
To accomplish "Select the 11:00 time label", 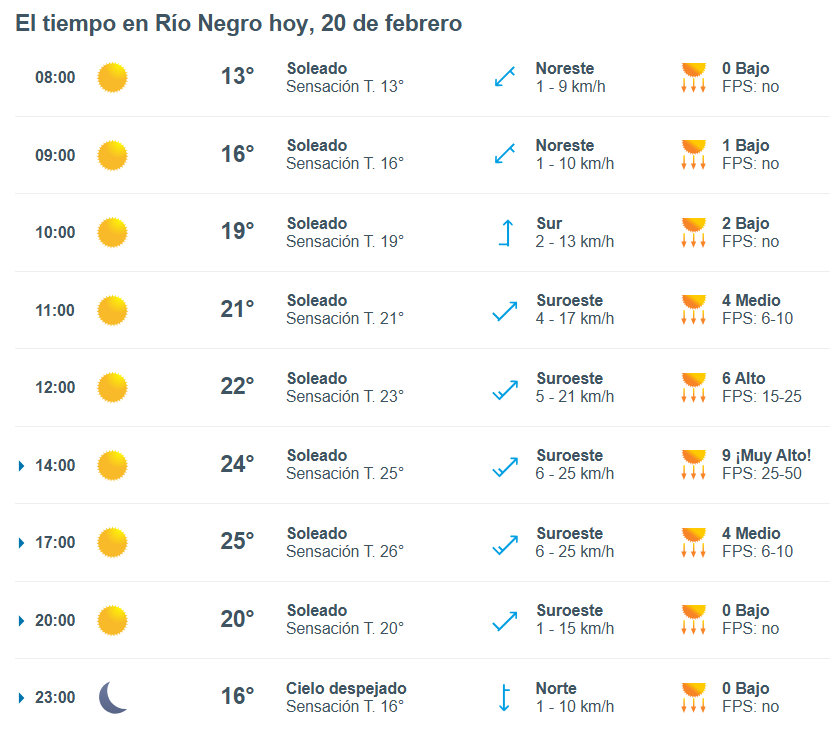I will 55,310.
